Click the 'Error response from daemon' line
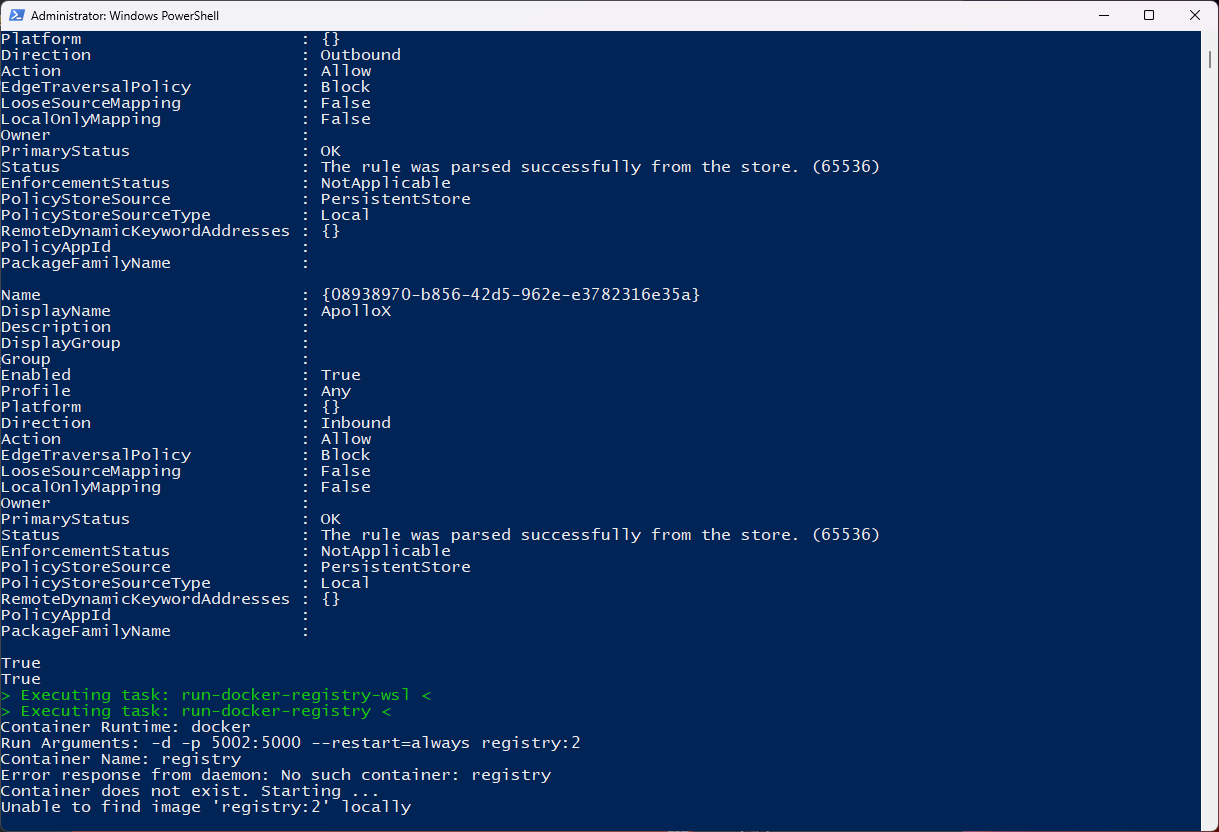1219x832 pixels. [x=275, y=775]
